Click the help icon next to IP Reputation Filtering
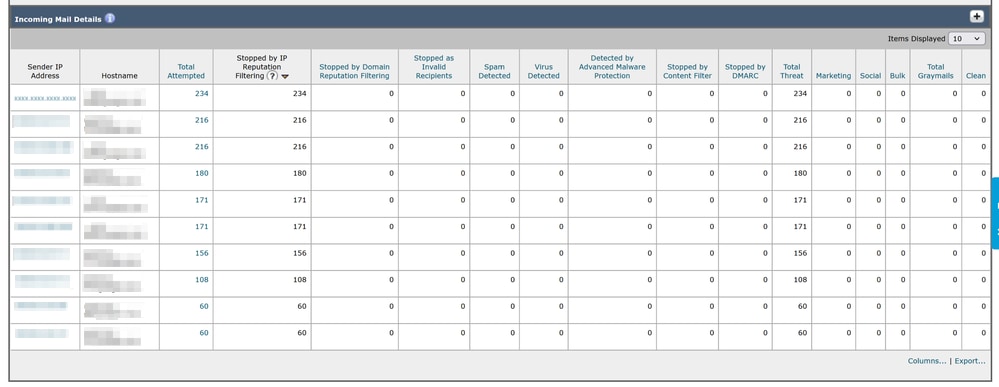The height and width of the screenshot is (387, 999). [272, 76]
